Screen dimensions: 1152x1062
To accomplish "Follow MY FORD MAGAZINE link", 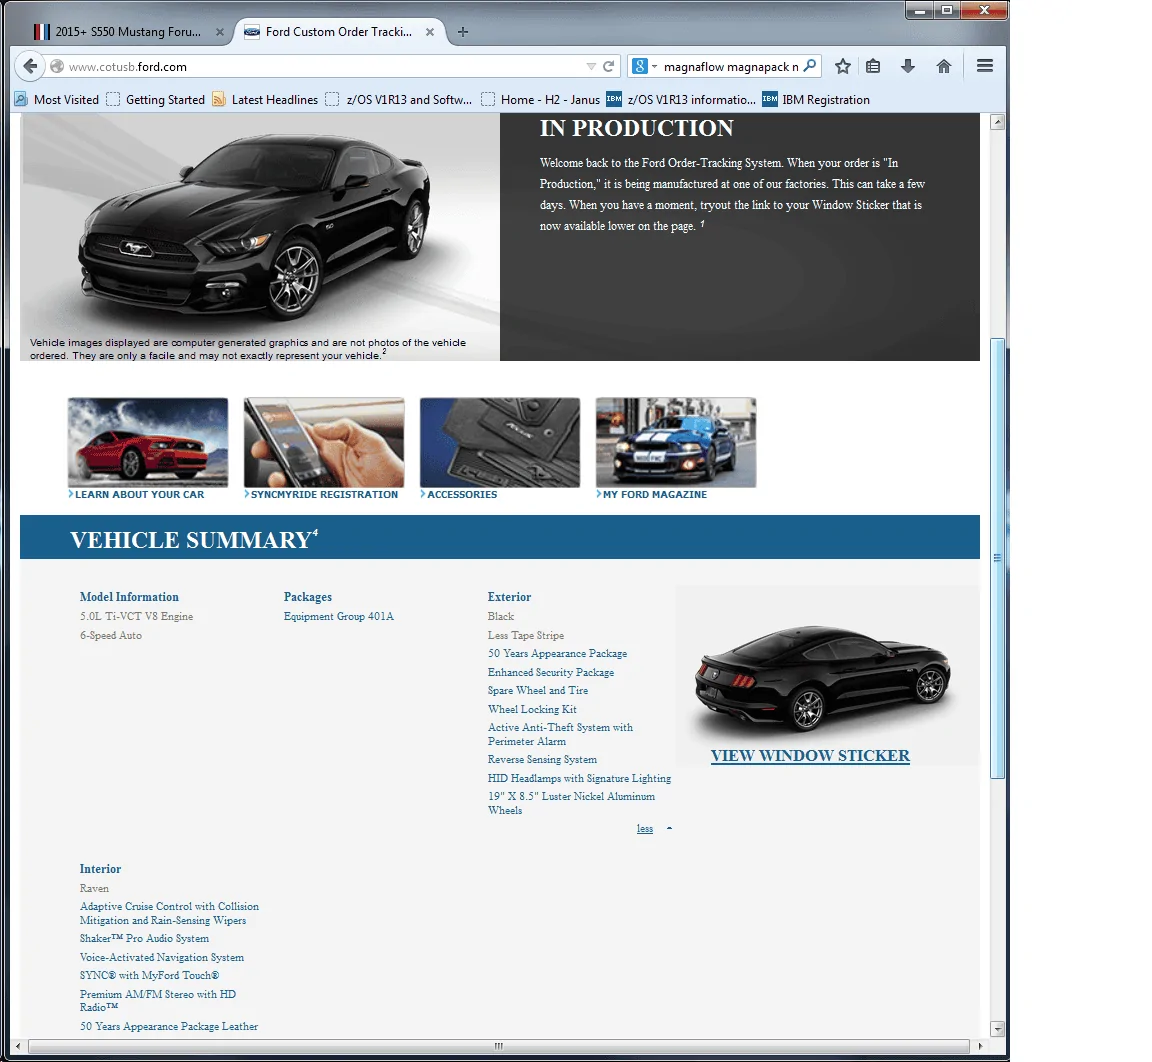I will [655, 494].
